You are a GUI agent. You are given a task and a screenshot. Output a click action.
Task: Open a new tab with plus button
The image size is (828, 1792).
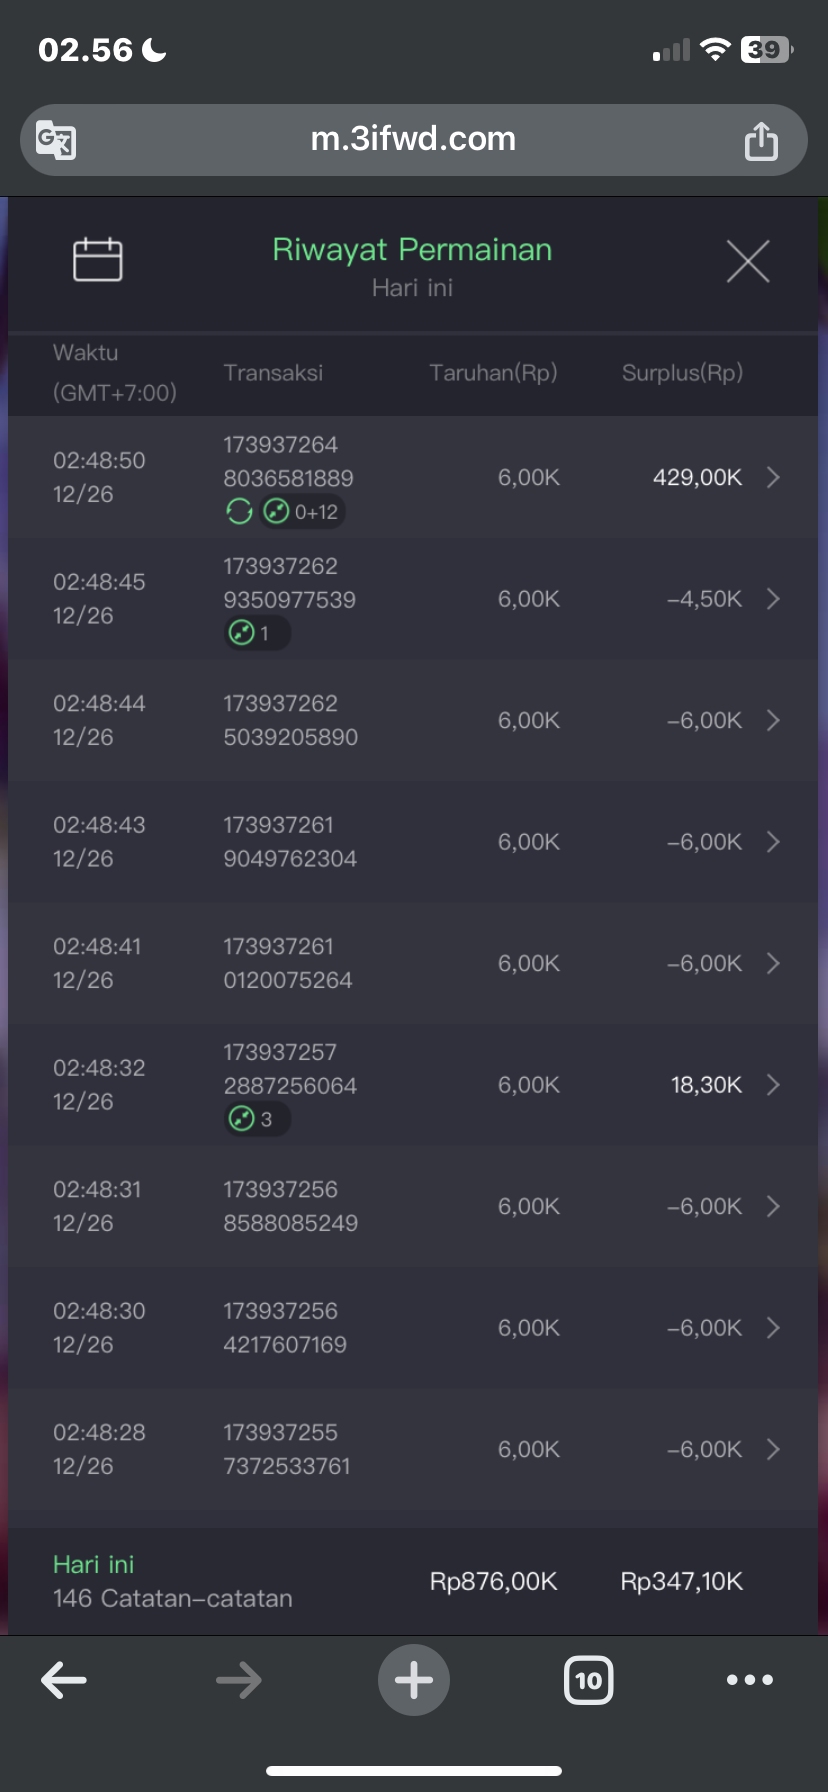point(413,1680)
